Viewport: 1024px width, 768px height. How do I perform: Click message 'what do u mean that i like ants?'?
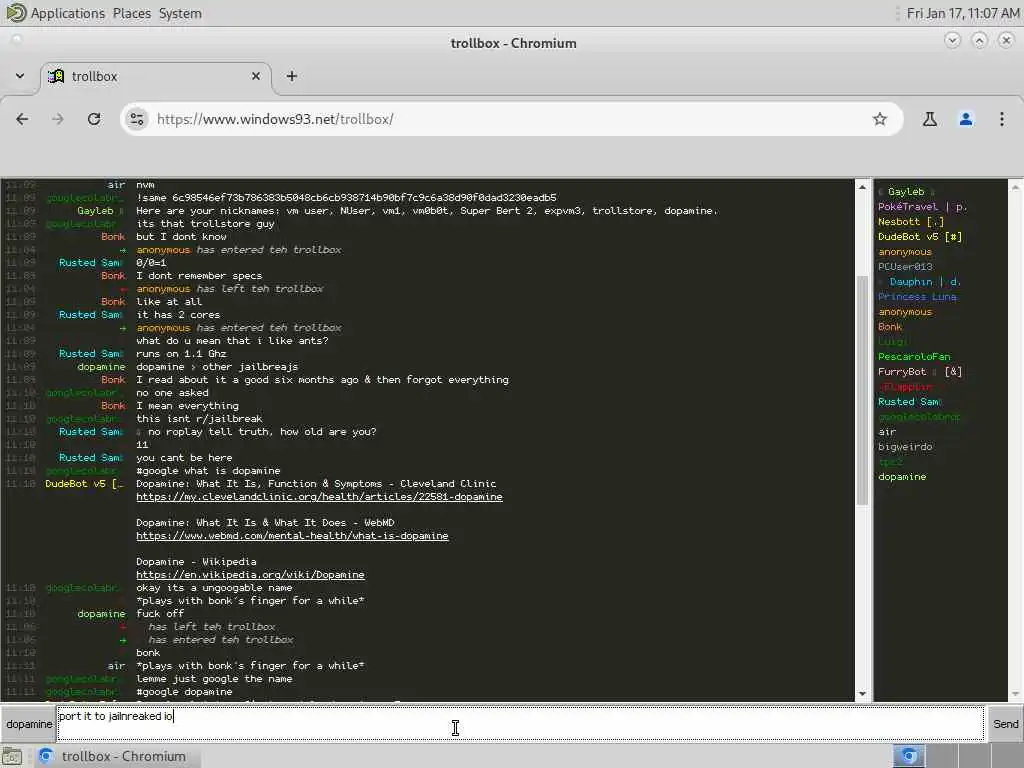(232, 341)
